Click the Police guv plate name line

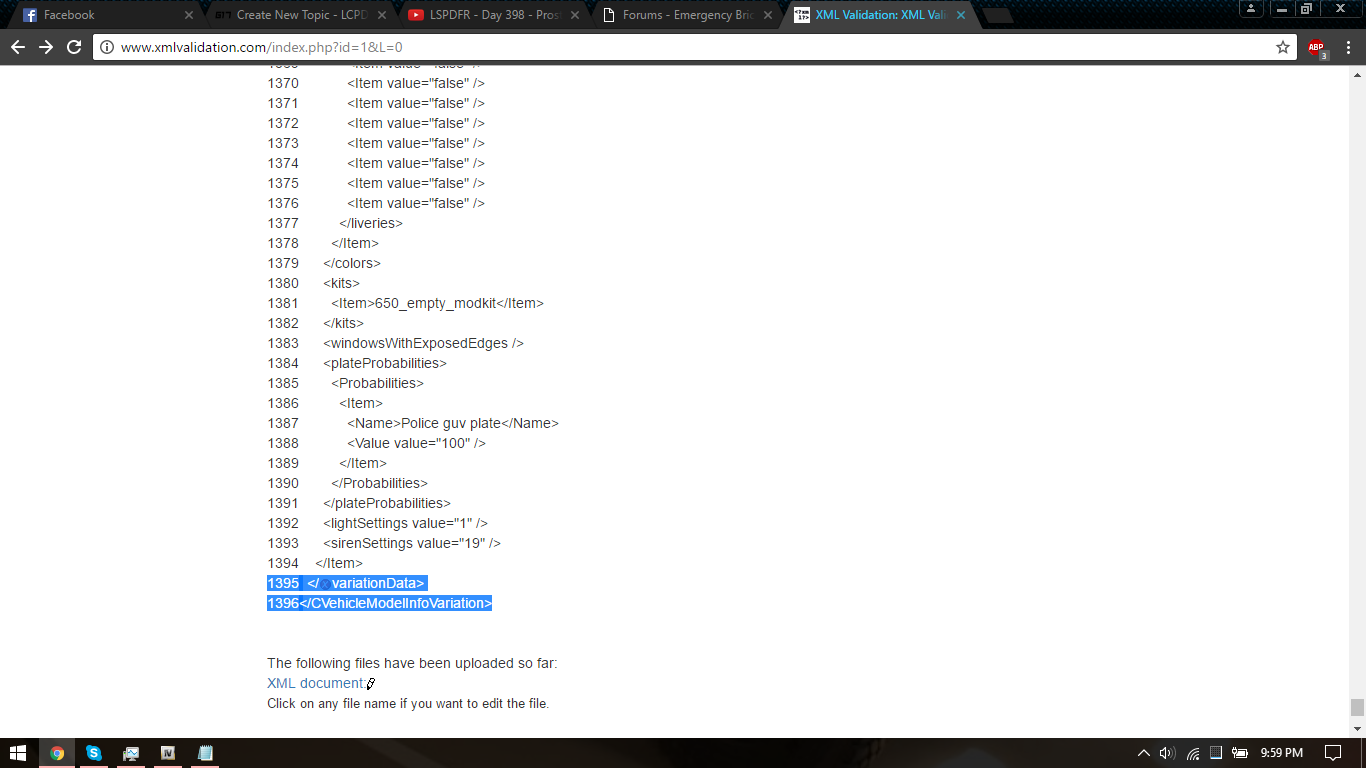453,423
